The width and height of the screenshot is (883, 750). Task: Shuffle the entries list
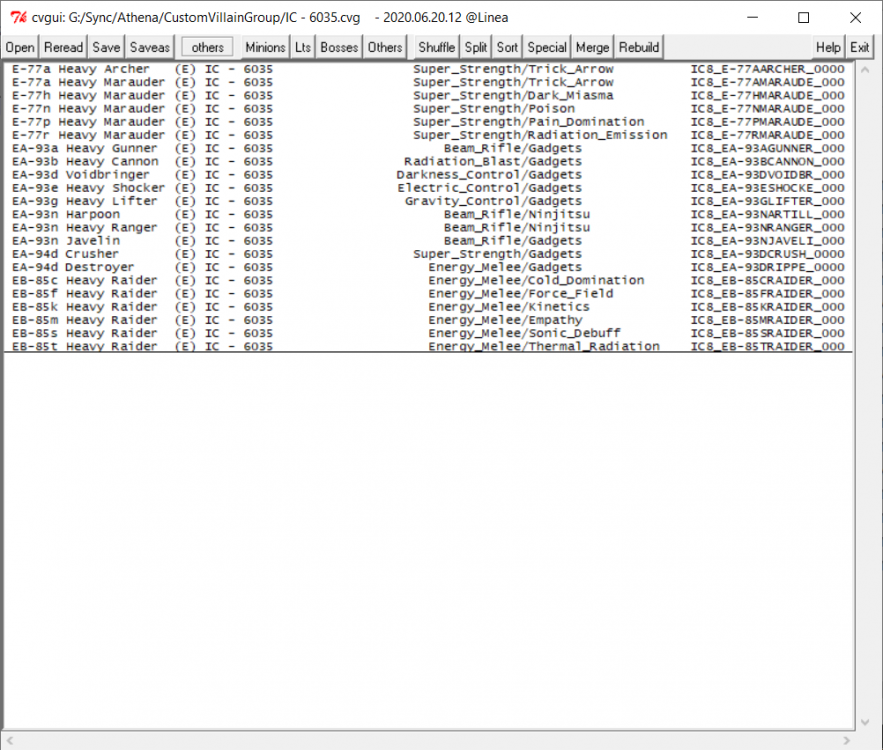coord(437,47)
